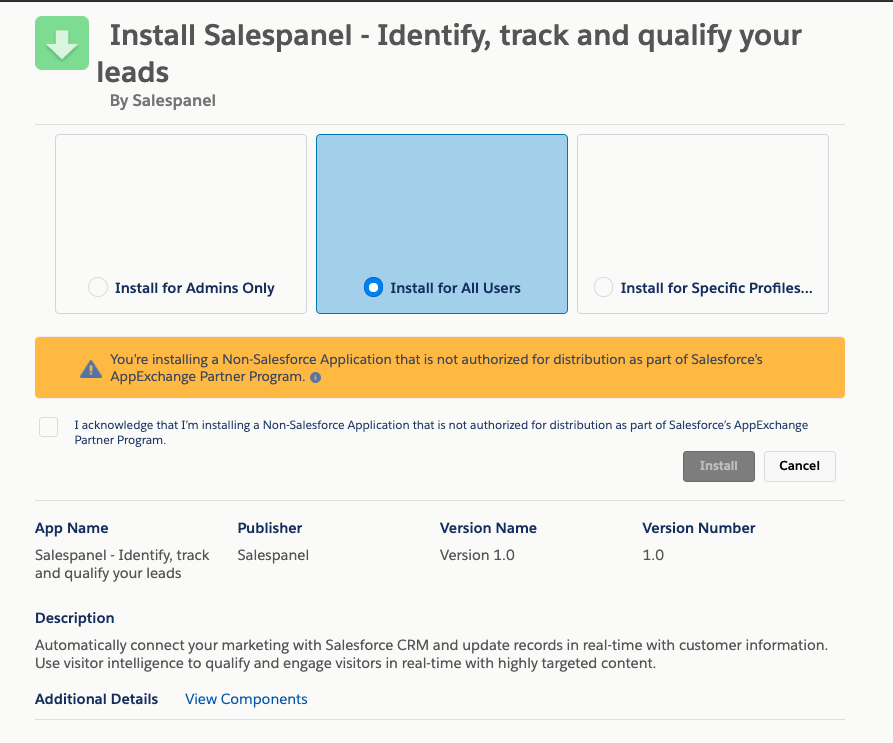The width and height of the screenshot is (893, 743).
Task: Click the Install button
Action: point(719,466)
